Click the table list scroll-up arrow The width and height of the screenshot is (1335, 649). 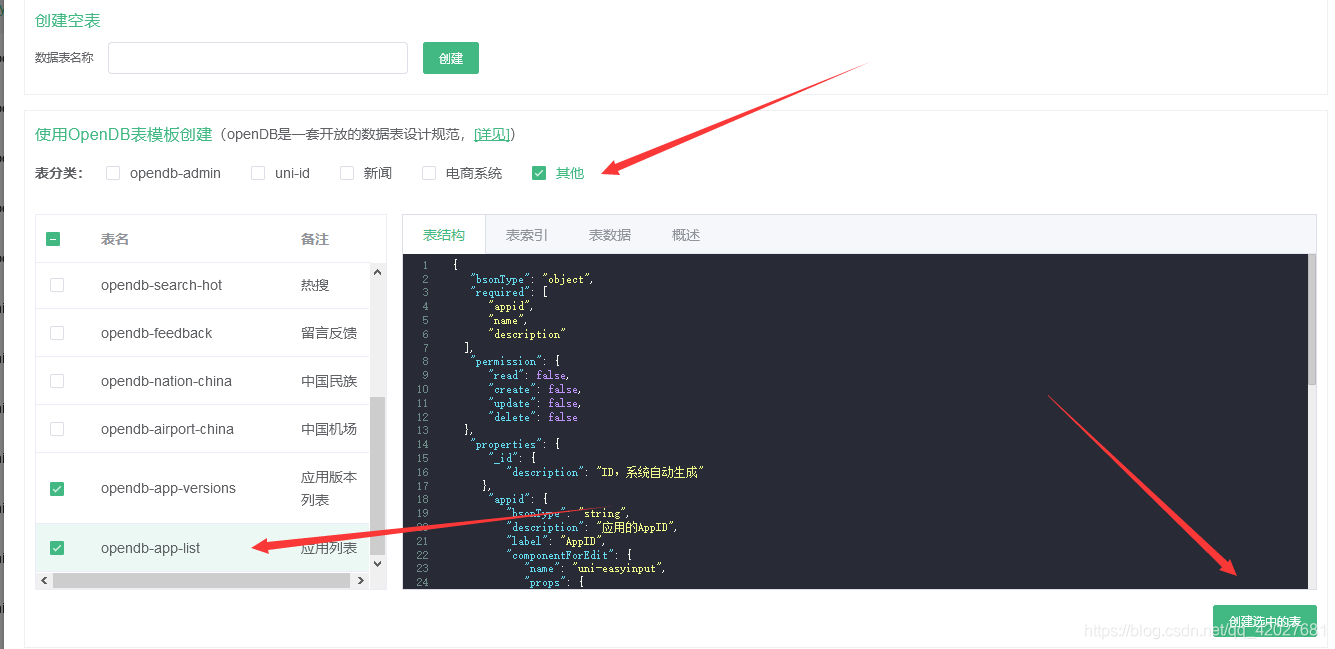click(x=377, y=272)
